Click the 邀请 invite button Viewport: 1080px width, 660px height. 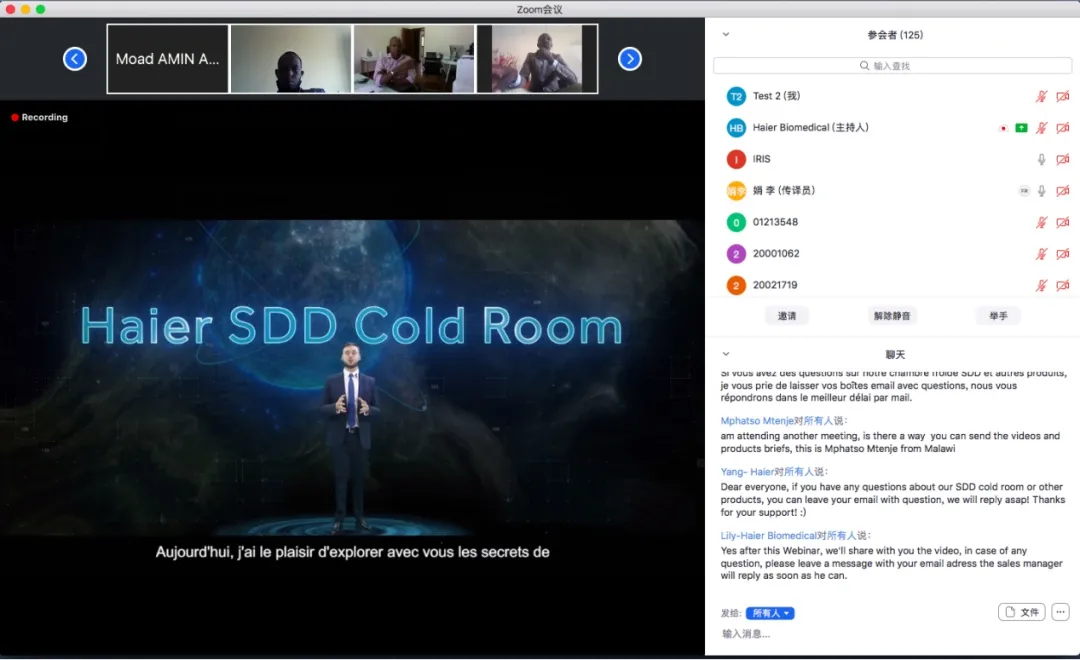coord(787,315)
